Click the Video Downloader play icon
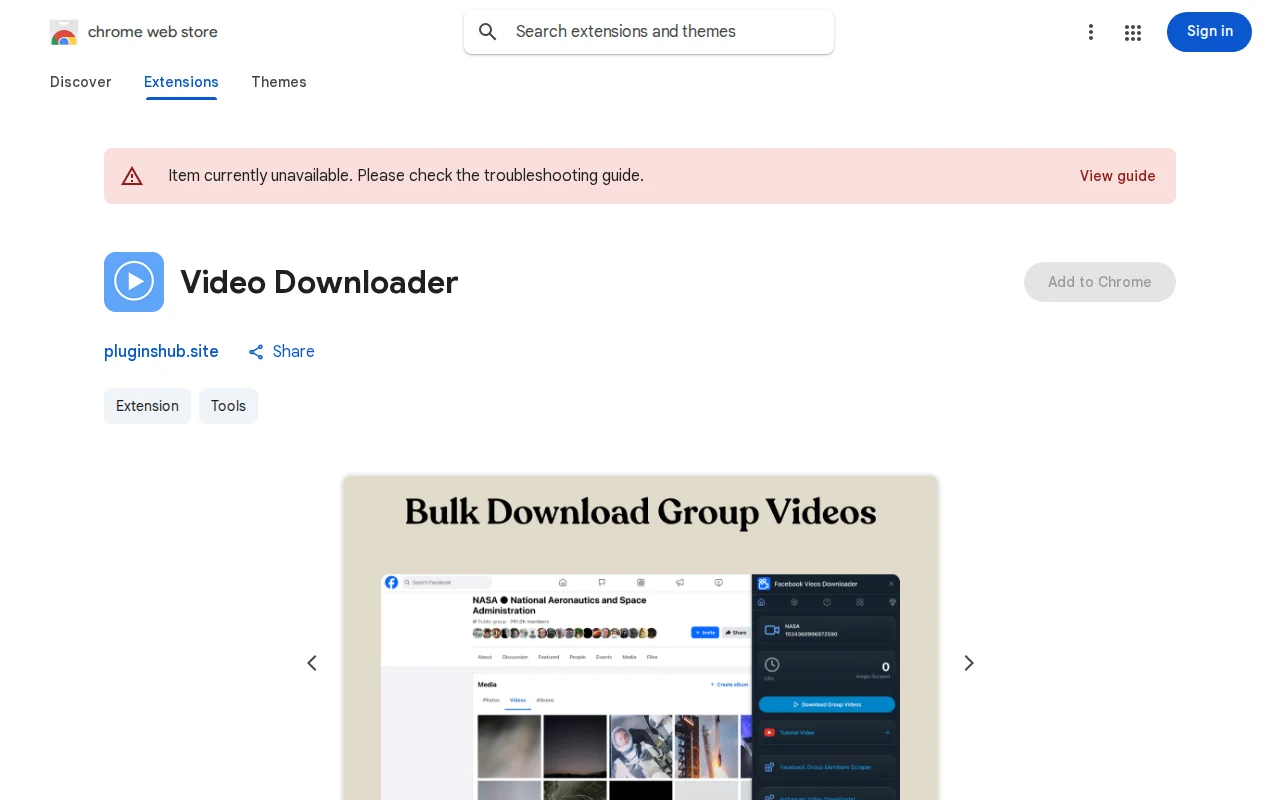The image size is (1280, 800). coord(134,282)
